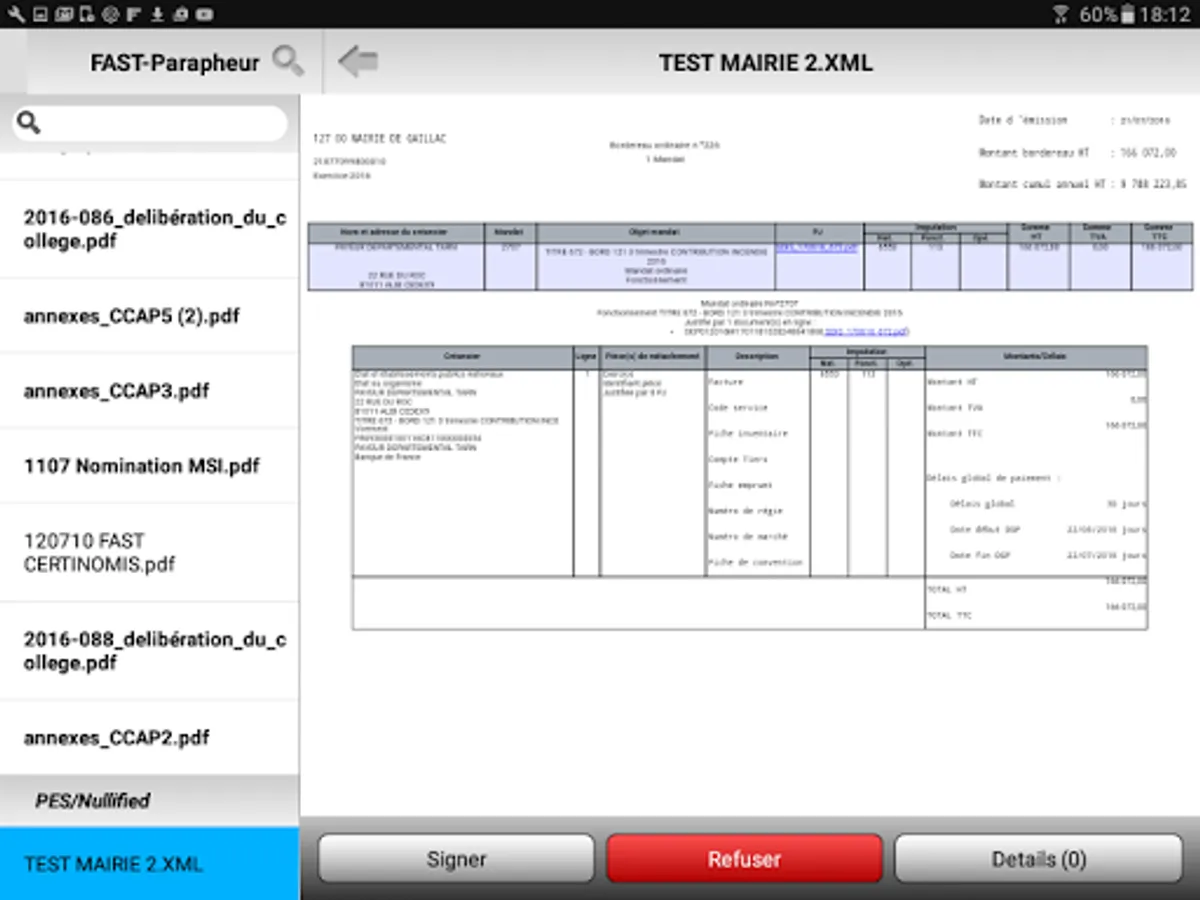This screenshot has height=900, width=1200.
Task: Click the blue link after the DEP justificatif number
Action: click(x=866, y=331)
